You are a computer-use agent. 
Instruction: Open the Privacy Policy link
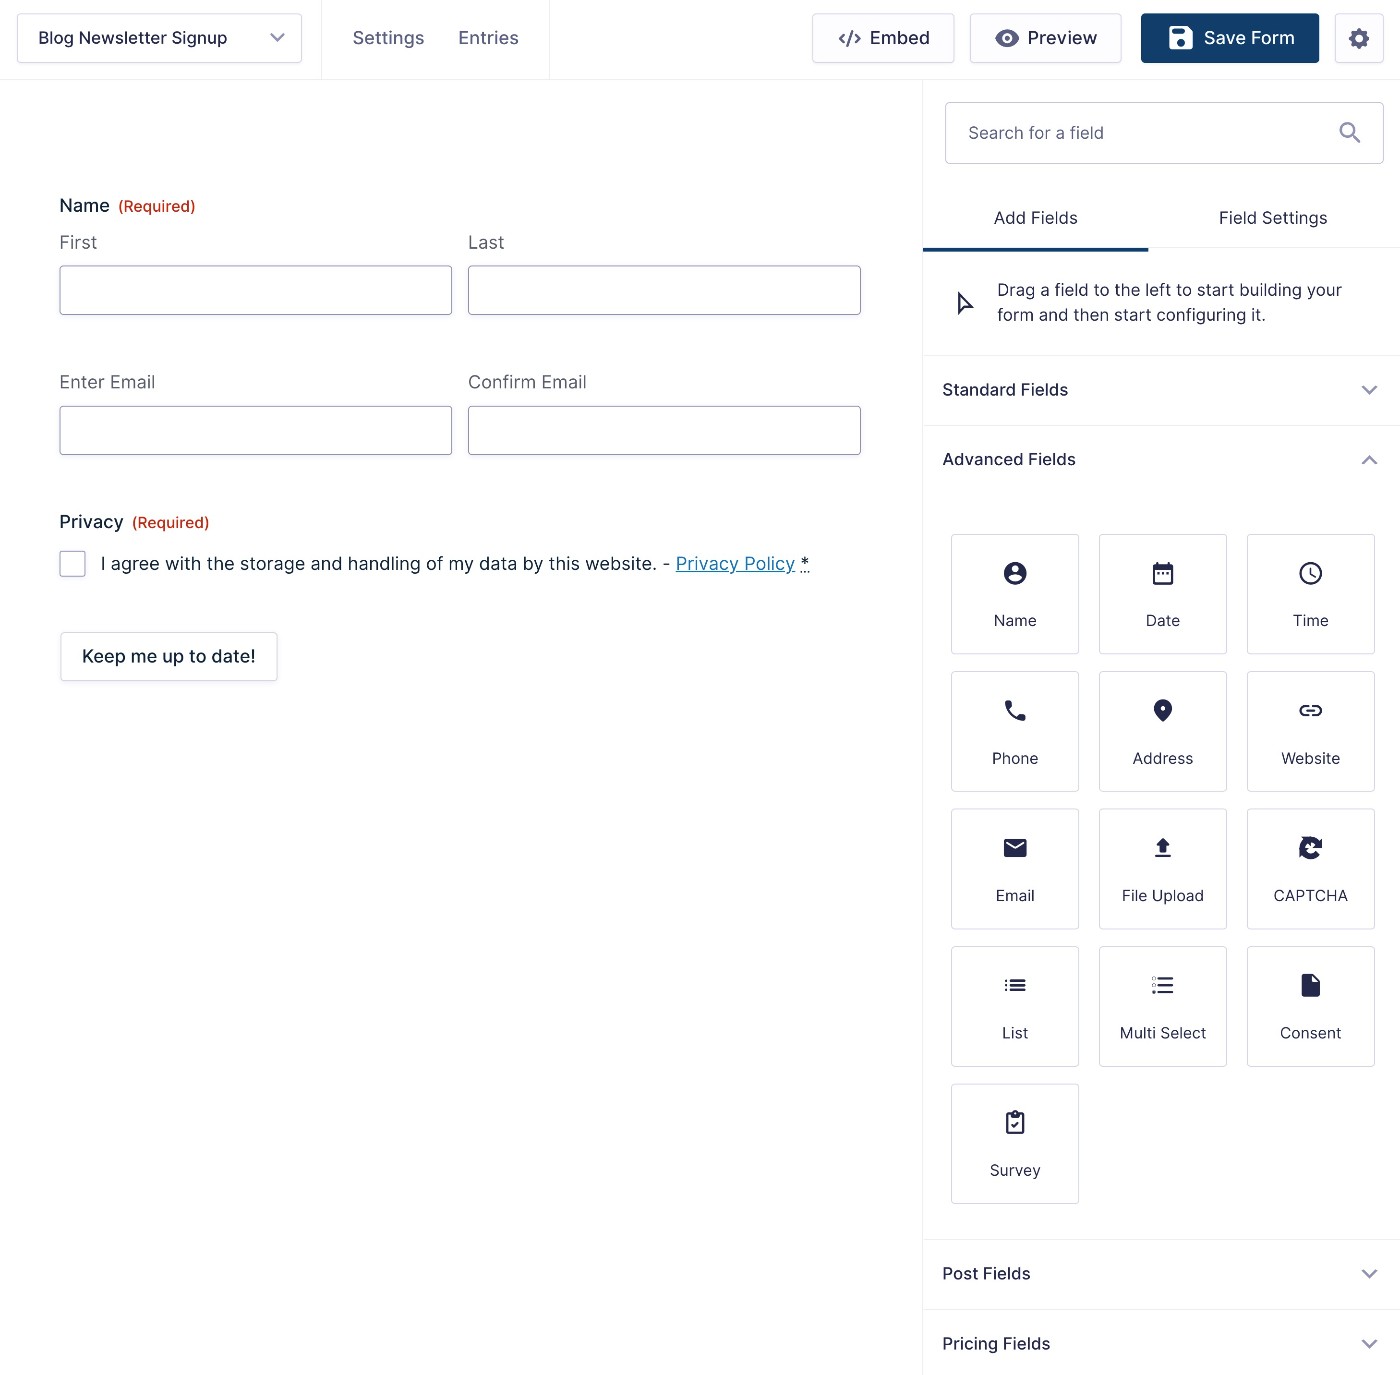(735, 563)
